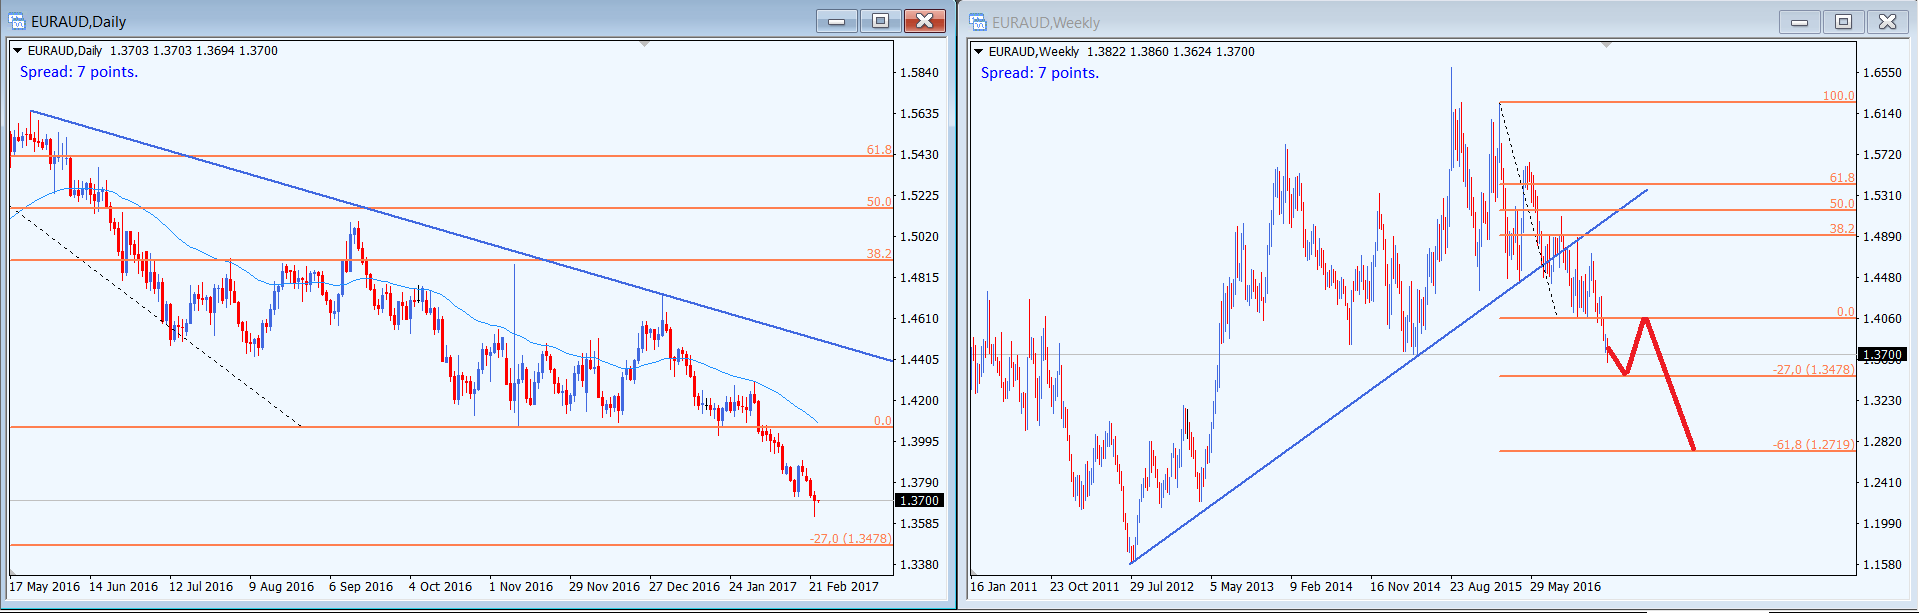Select the 38.2 Fibonacci label on Daily chart
Image resolution: width=1919 pixels, height=613 pixels.
point(879,254)
